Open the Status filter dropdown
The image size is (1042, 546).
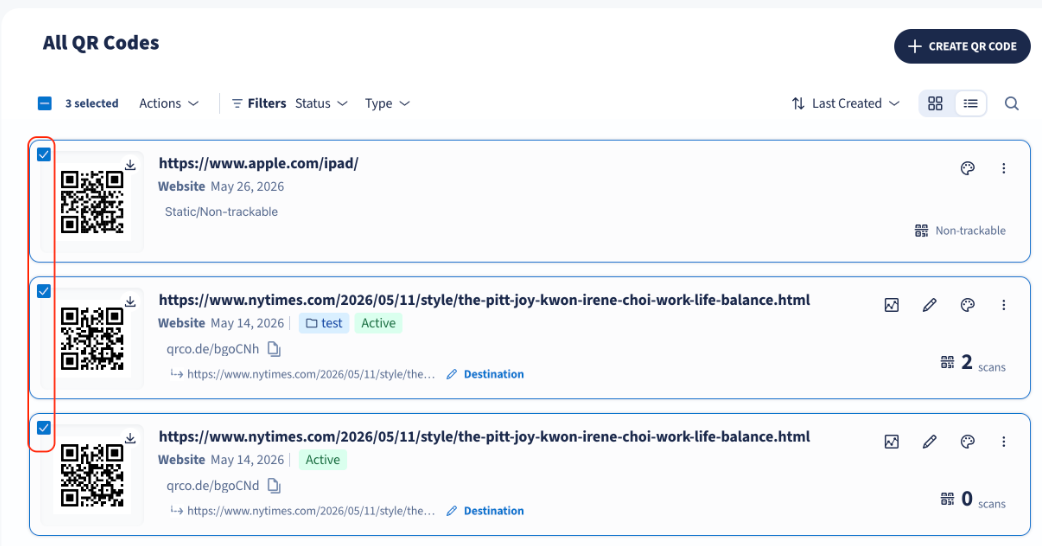(x=321, y=104)
